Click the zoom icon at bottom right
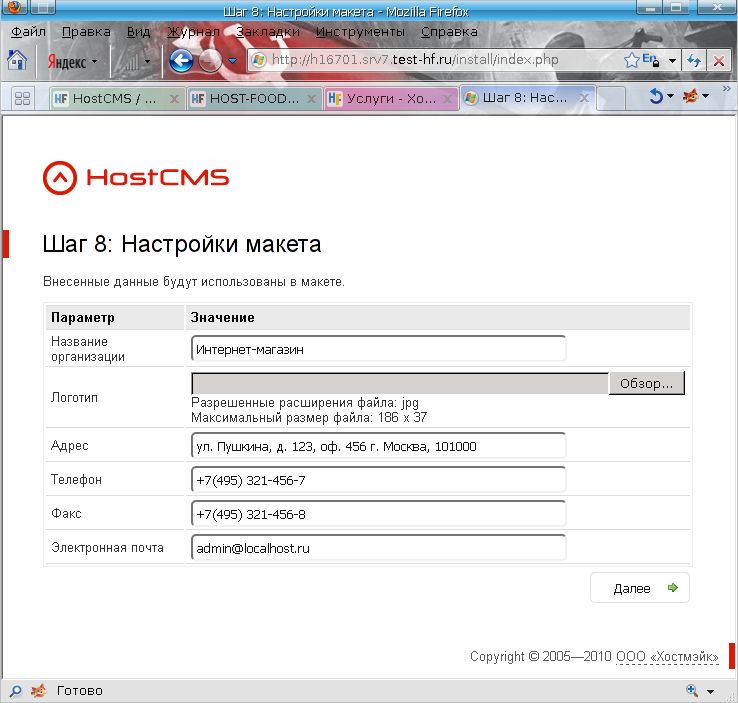 tap(692, 691)
